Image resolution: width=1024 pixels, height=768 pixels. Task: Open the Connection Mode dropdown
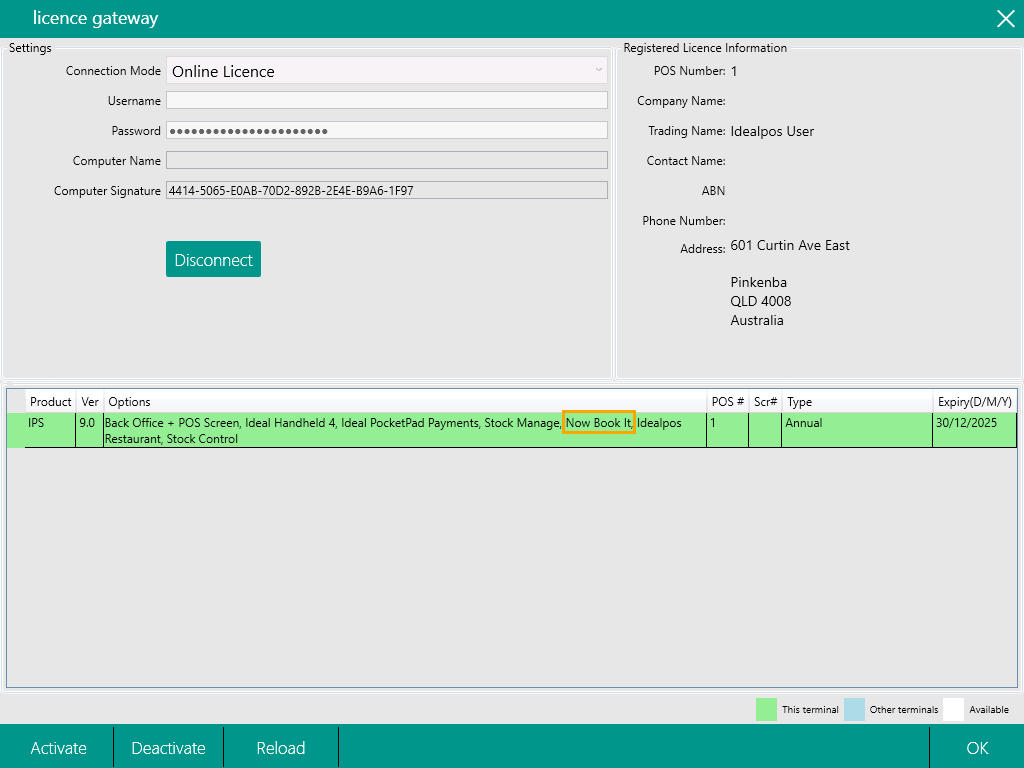pos(386,71)
